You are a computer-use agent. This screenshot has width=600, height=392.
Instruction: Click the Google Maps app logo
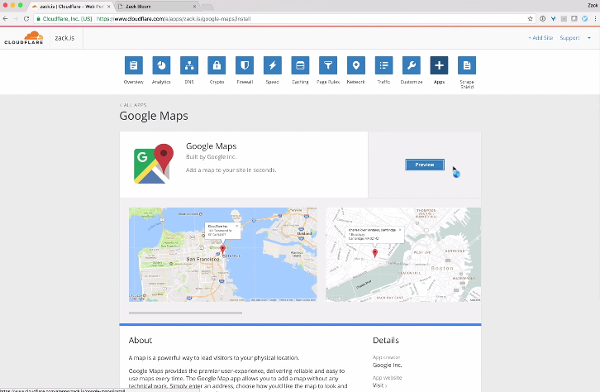coord(153,164)
